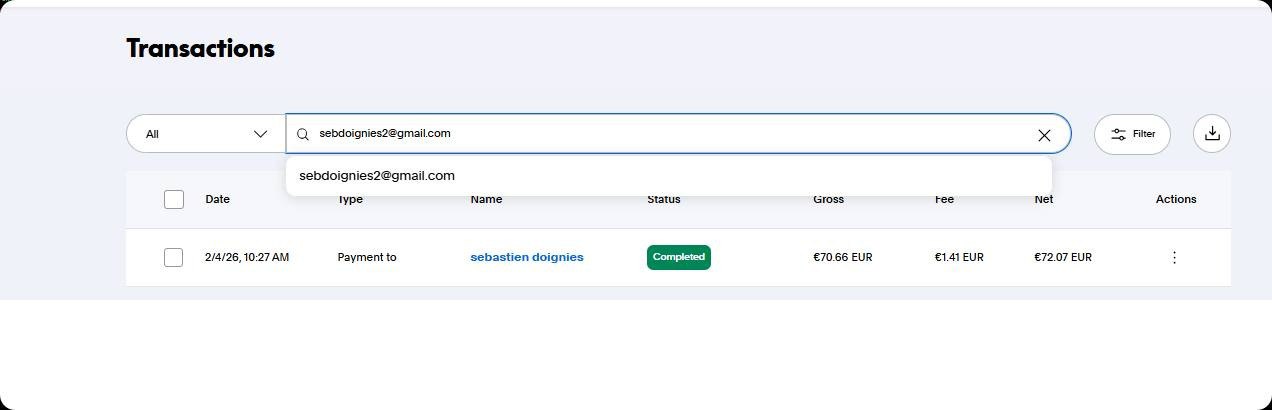Open the row actions three-dot menu
Viewport: 1272px width, 410px height.
pos(1174,257)
